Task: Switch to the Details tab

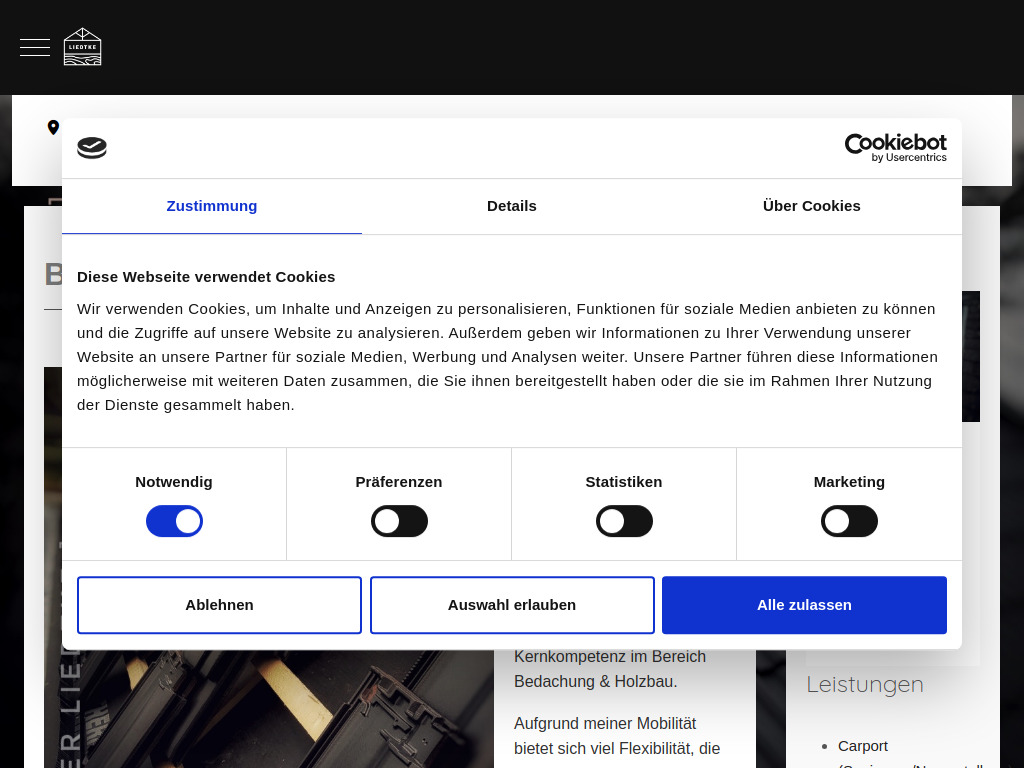Action: click(x=511, y=206)
